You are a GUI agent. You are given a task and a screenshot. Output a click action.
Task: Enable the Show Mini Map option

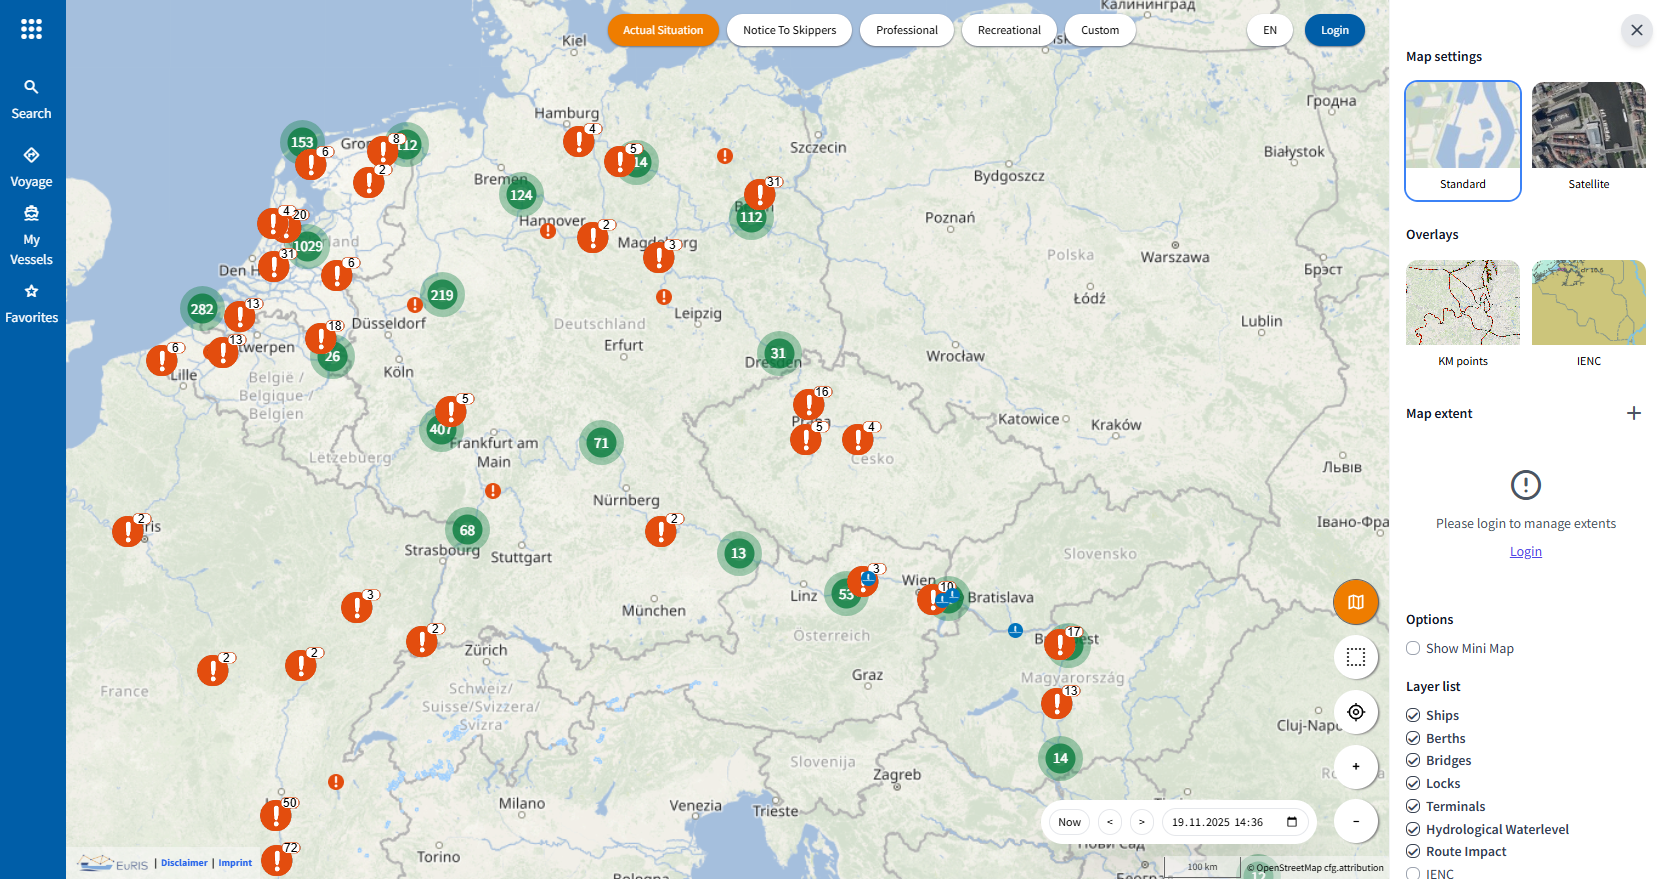(x=1413, y=648)
